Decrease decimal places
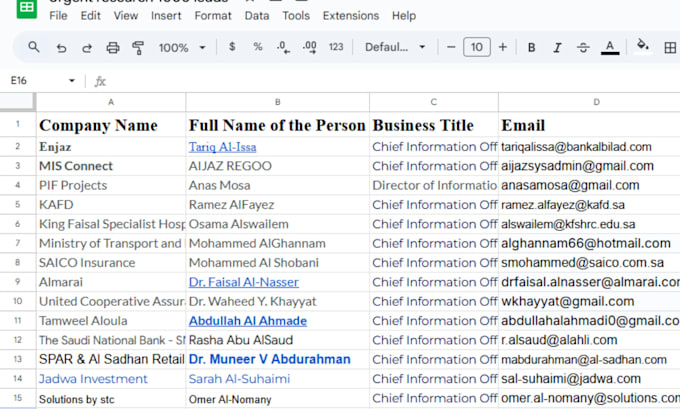The height and width of the screenshot is (409, 680). [283, 47]
